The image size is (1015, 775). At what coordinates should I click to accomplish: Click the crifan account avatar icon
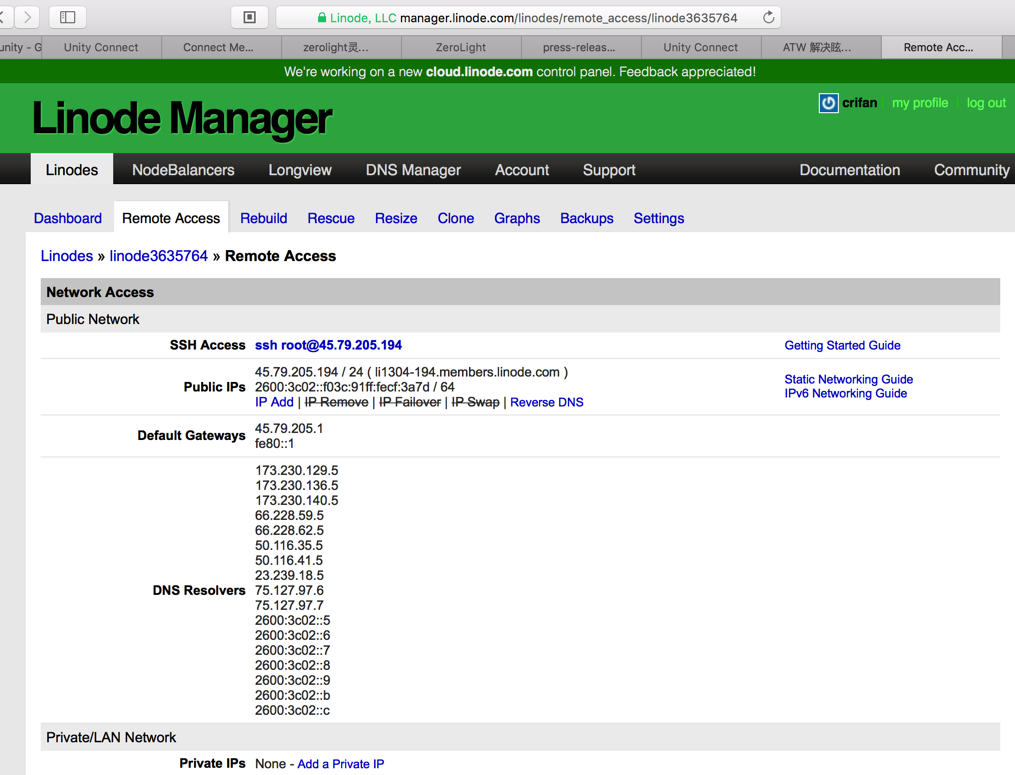click(x=828, y=103)
